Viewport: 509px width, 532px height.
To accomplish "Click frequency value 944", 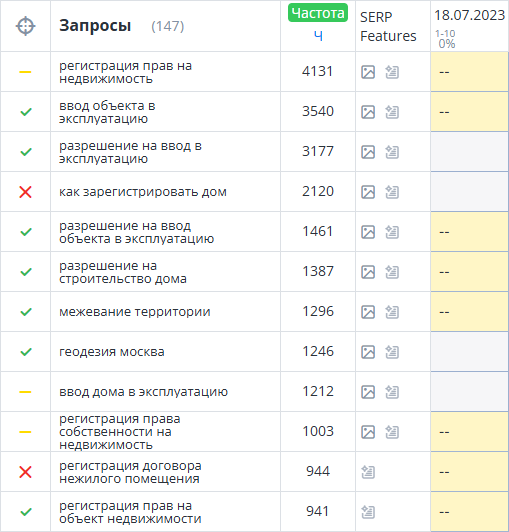I will pyautogui.click(x=318, y=472).
